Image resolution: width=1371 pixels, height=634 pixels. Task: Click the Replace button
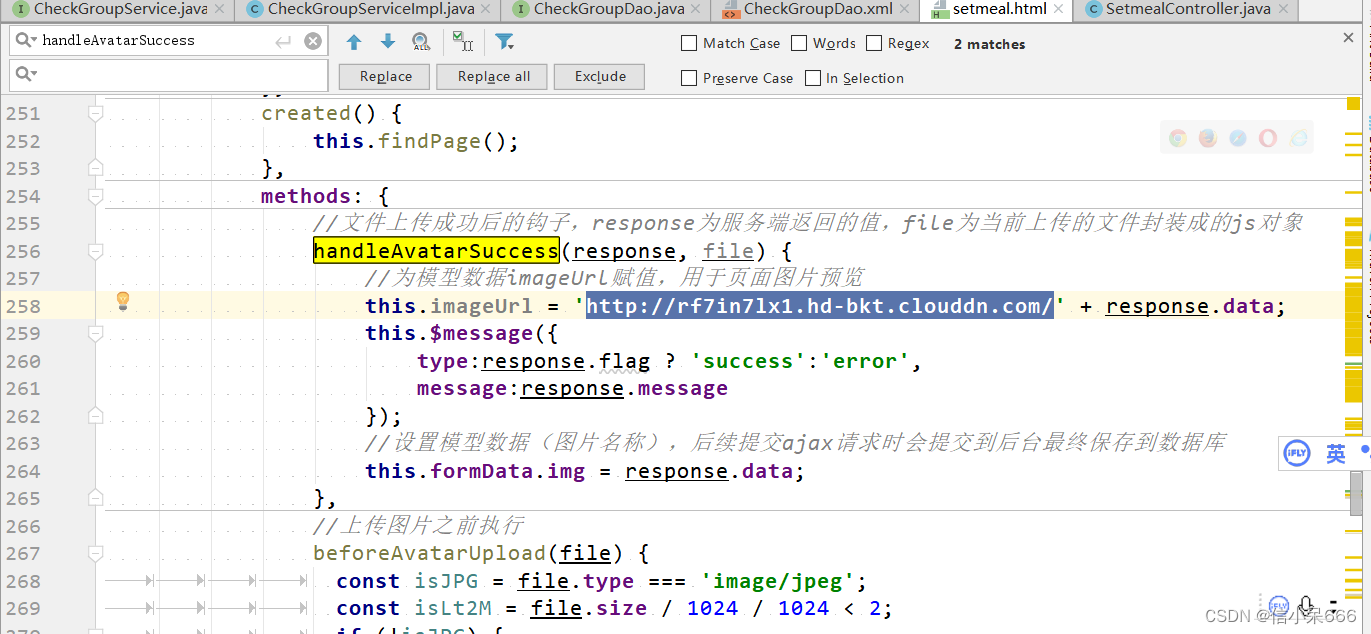(x=385, y=77)
